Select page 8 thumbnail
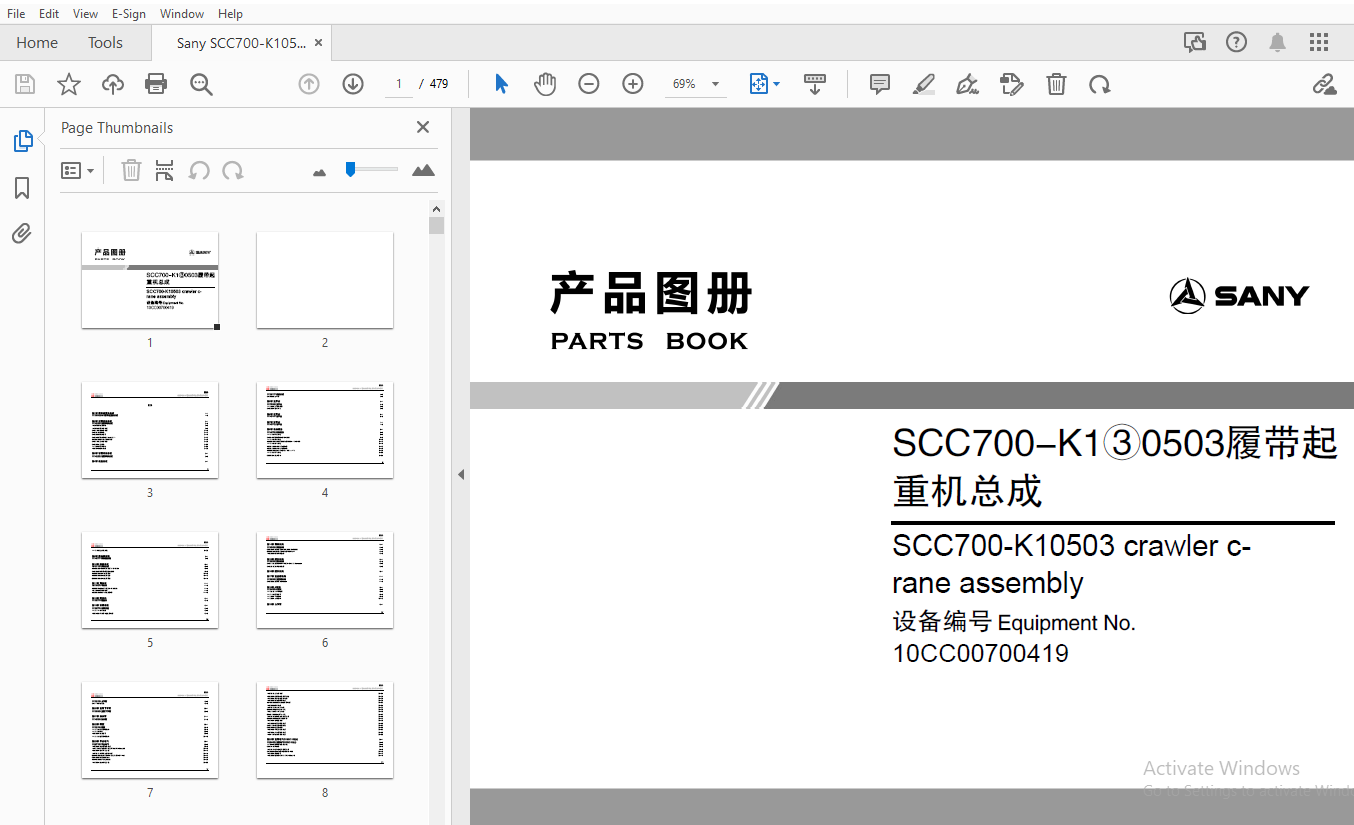Viewport: 1354px width, 825px height. [x=325, y=730]
